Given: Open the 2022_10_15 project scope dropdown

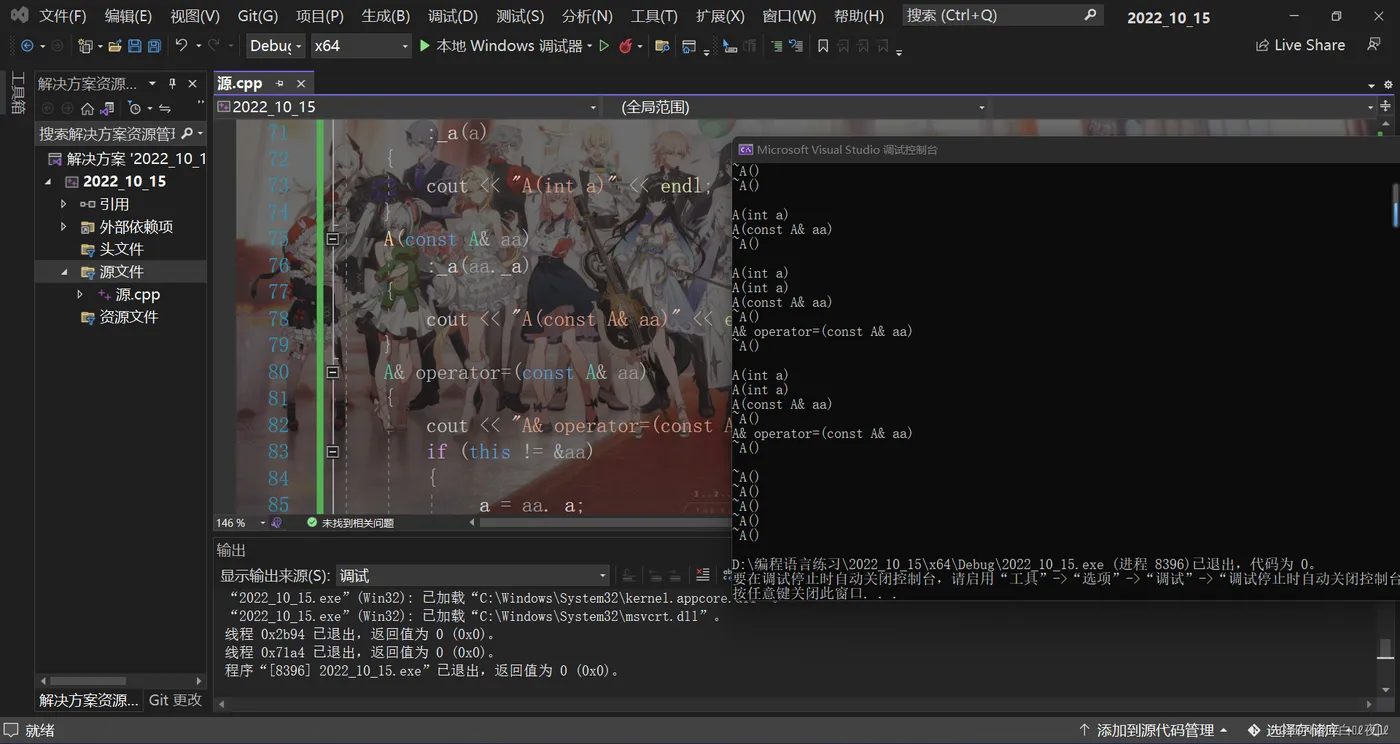Looking at the screenshot, I should [408, 107].
